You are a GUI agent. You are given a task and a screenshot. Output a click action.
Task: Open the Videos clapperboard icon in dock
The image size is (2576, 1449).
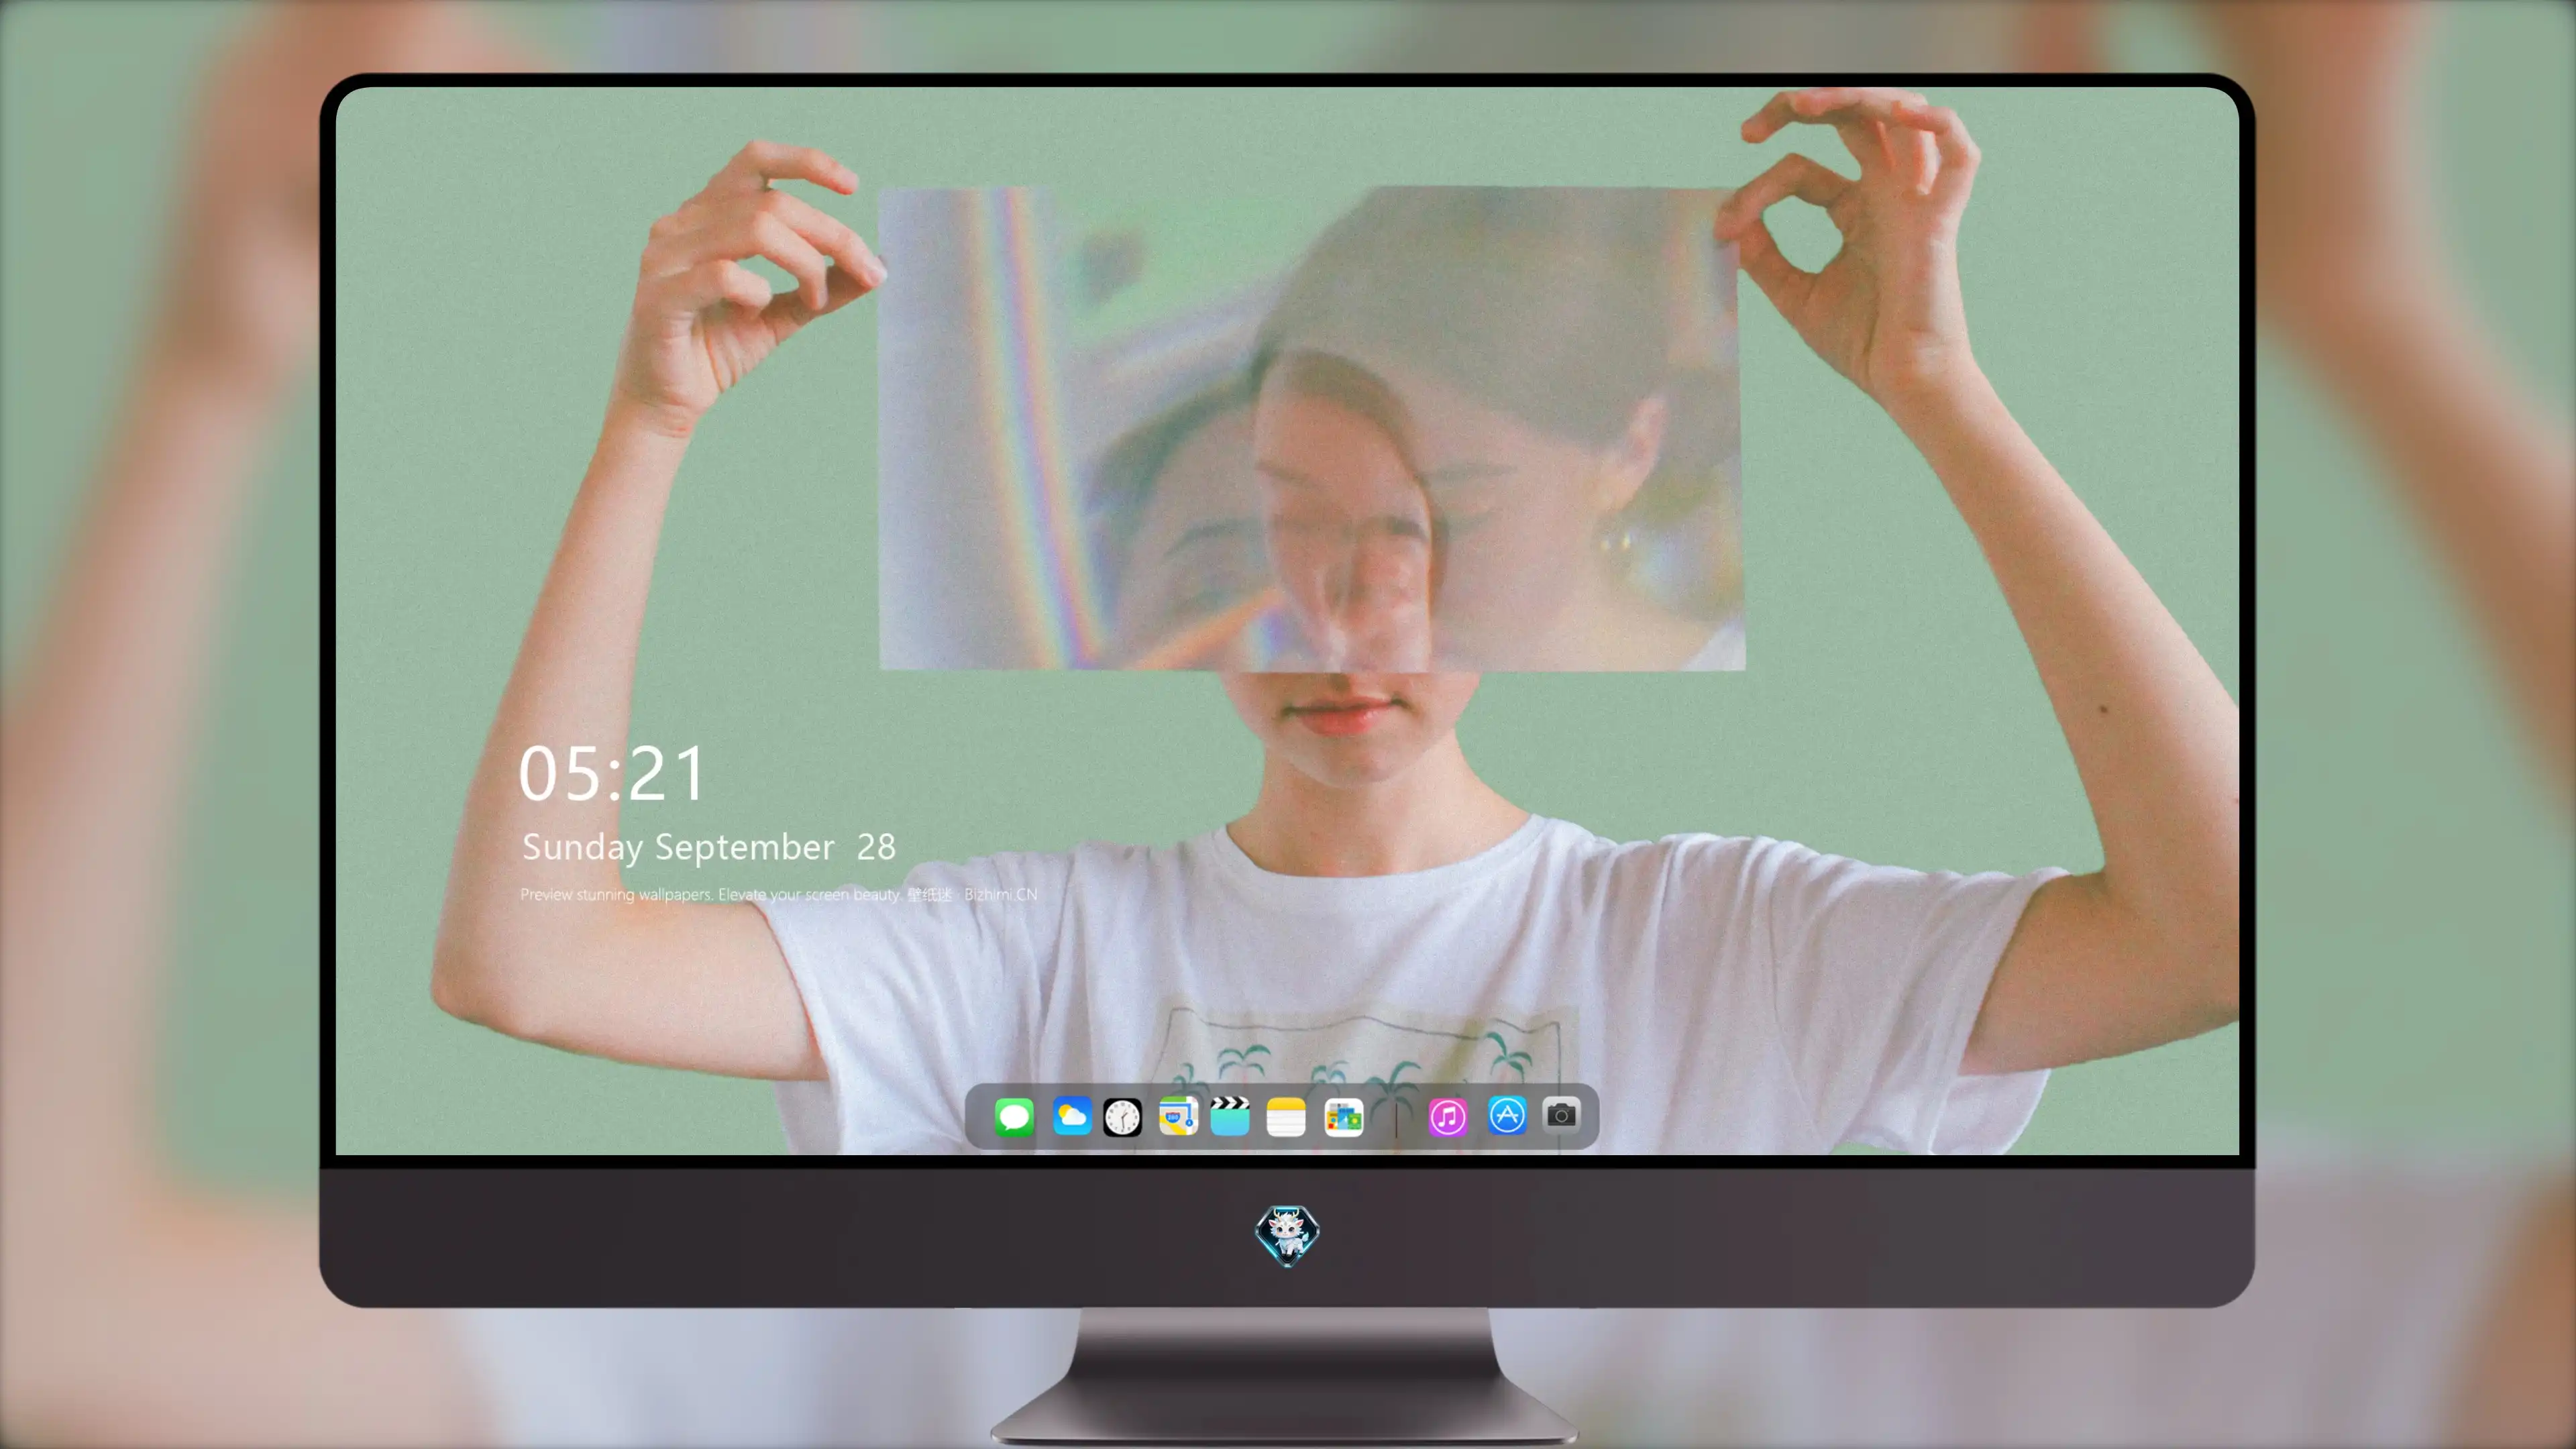pyautogui.click(x=1230, y=1116)
